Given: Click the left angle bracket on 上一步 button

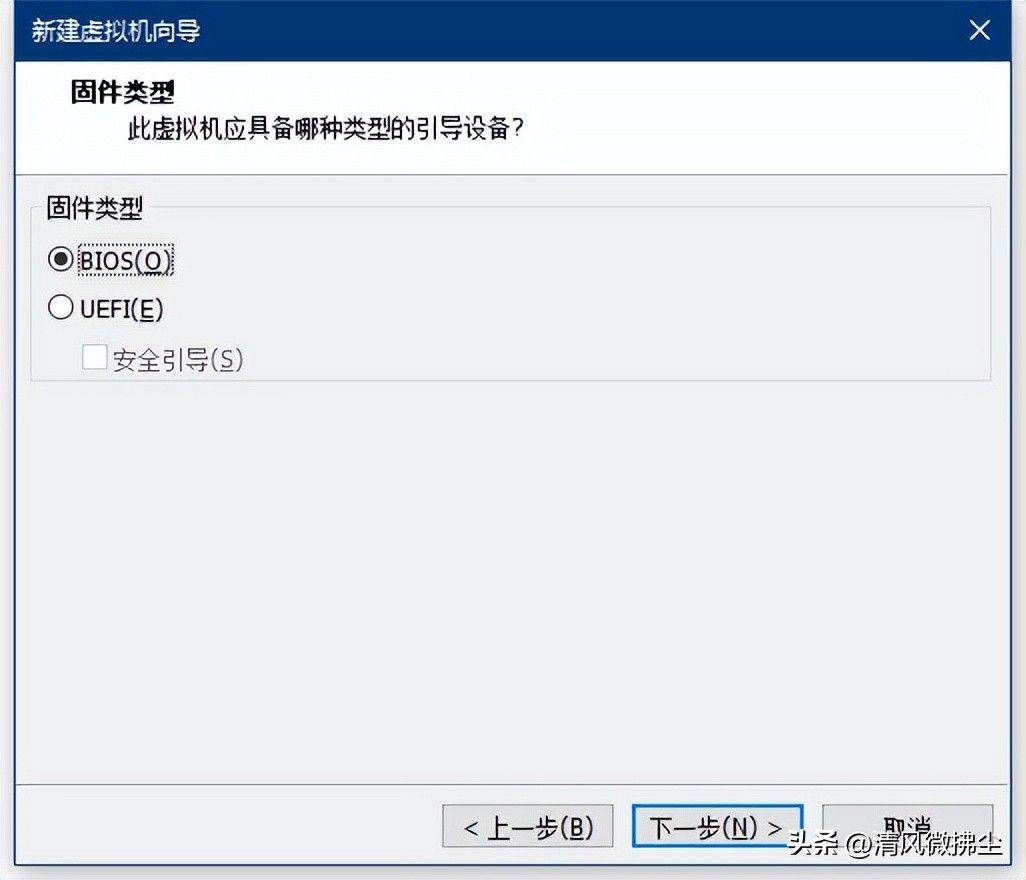Looking at the screenshot, I should pos(470,828).
